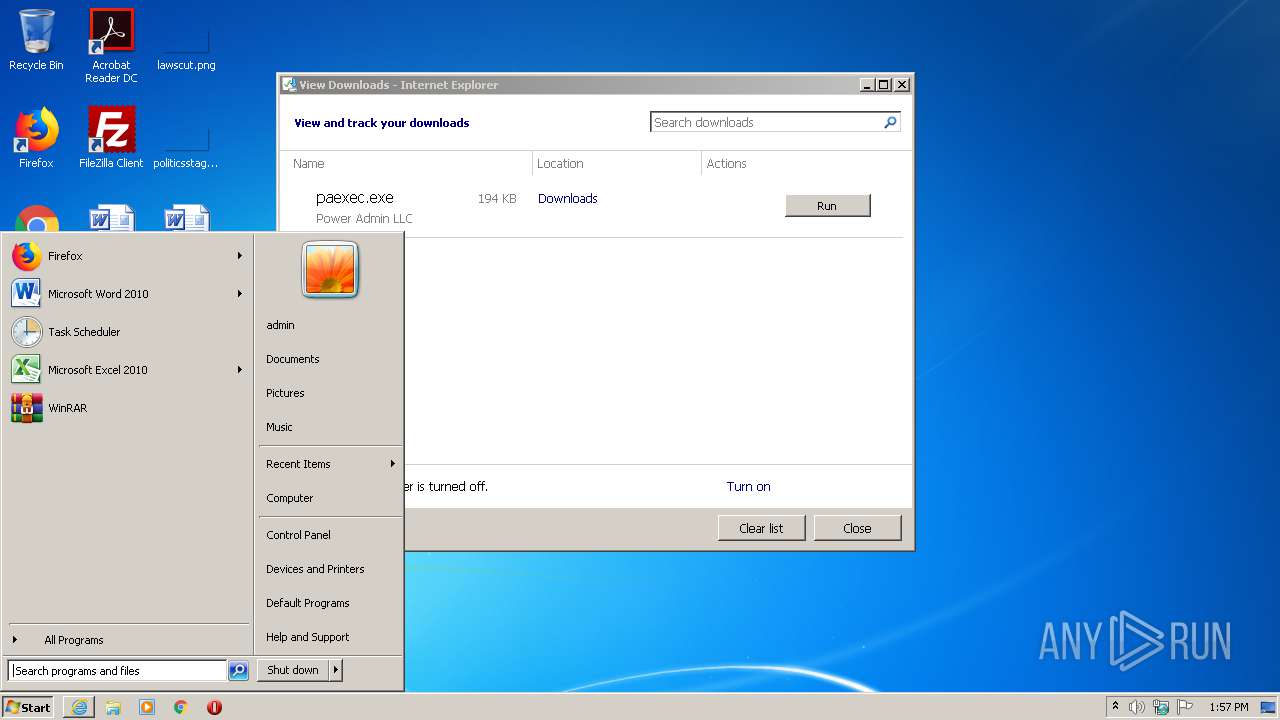Open shut down options arrow
The height and width of the screenshot is (720, 1280).
coord(336,670)
